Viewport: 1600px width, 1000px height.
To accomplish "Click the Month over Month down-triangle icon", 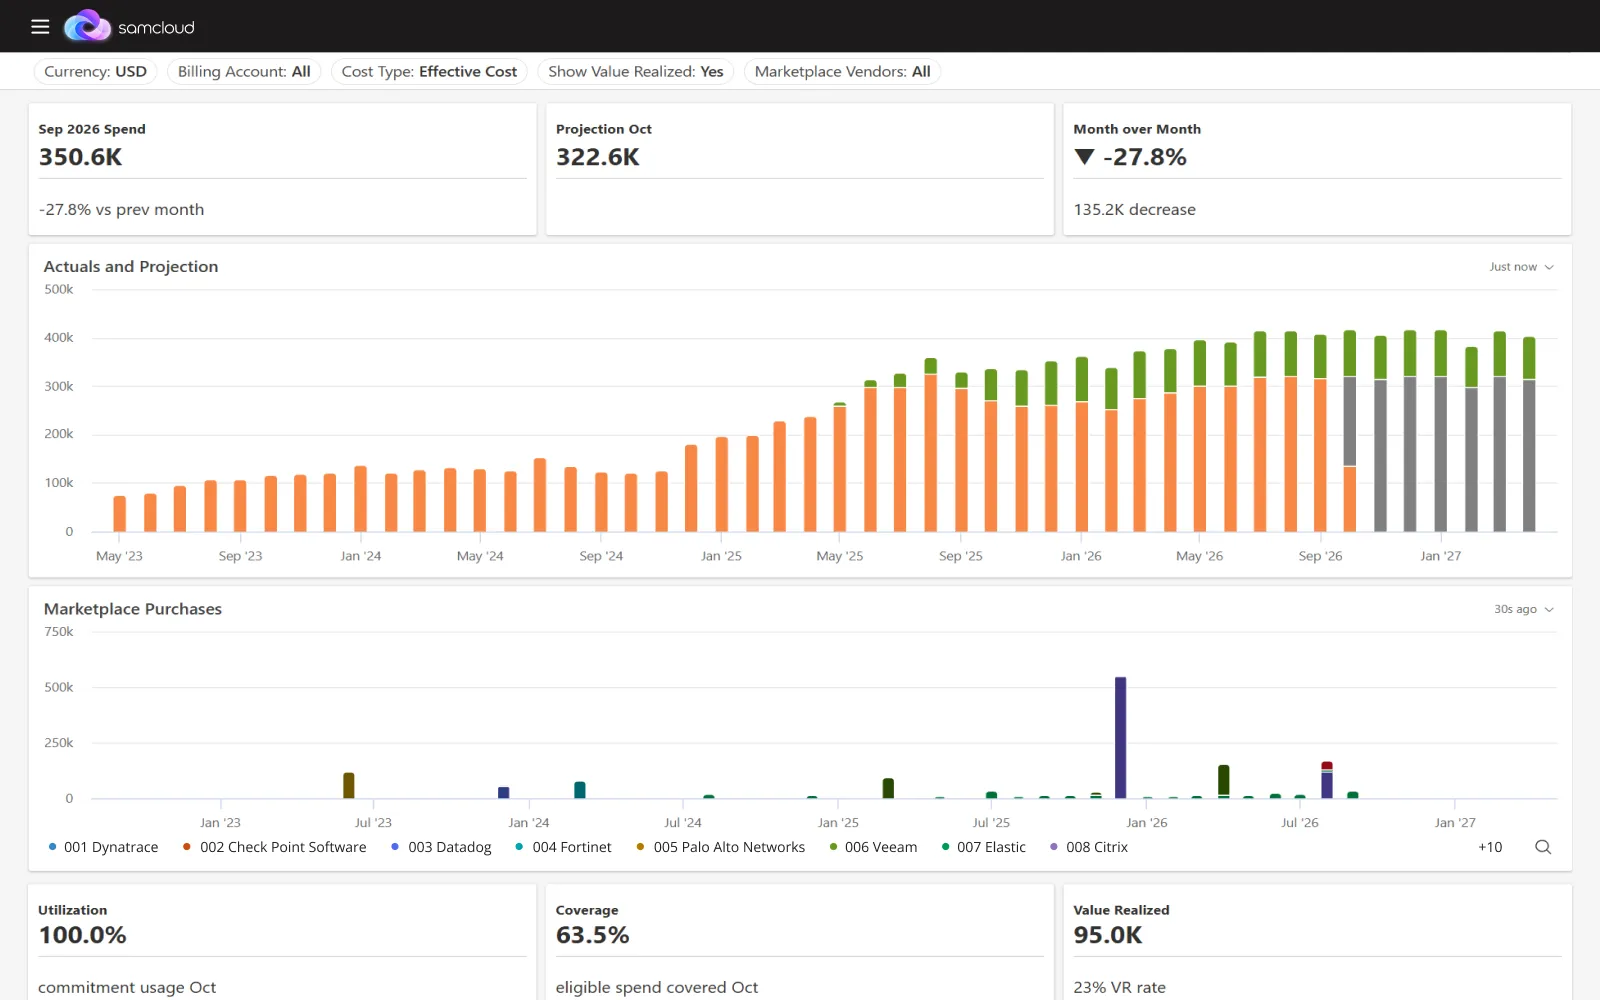I will click(x=1084, y=157).
